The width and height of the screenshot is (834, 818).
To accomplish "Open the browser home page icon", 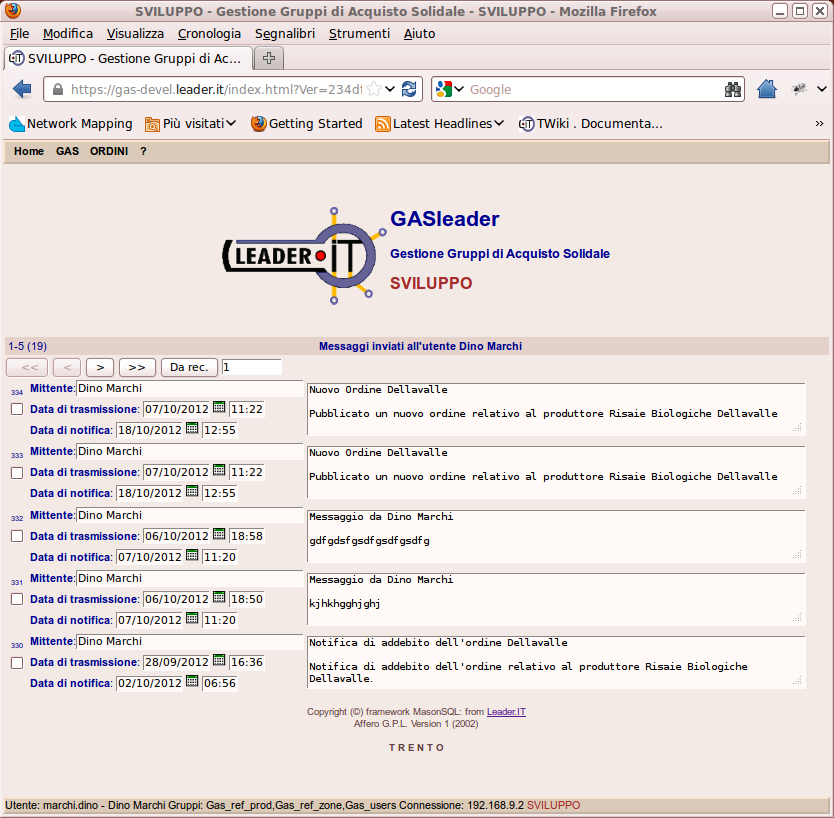I will pyautogui.click(x=767, y=89).
